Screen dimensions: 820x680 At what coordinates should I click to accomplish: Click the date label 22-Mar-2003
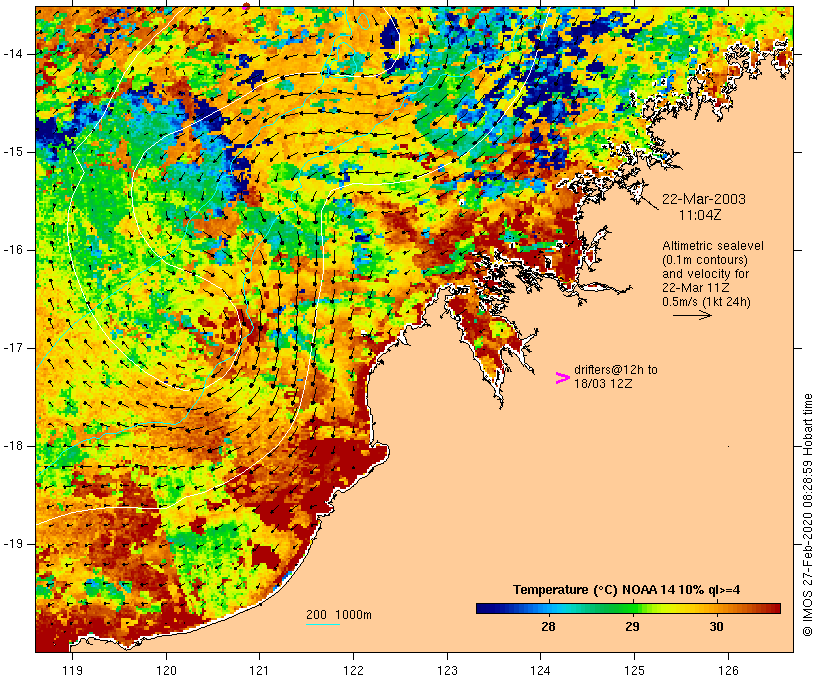coord(703,199)
